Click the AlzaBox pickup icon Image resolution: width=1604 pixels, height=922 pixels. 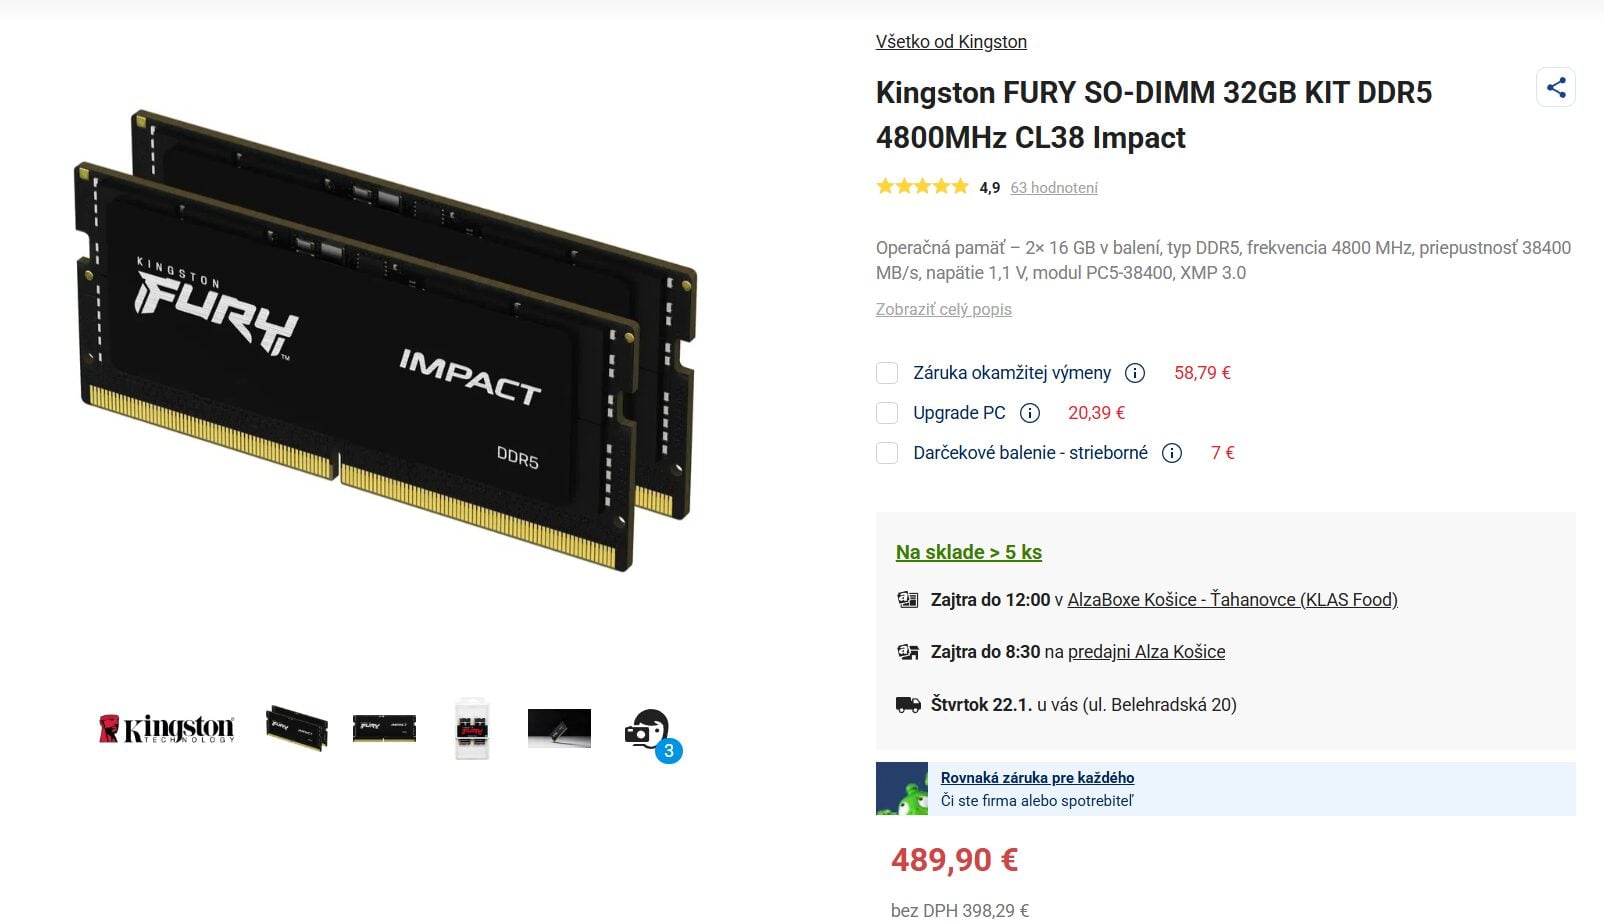pyautogui.click(x=907, y=600)
